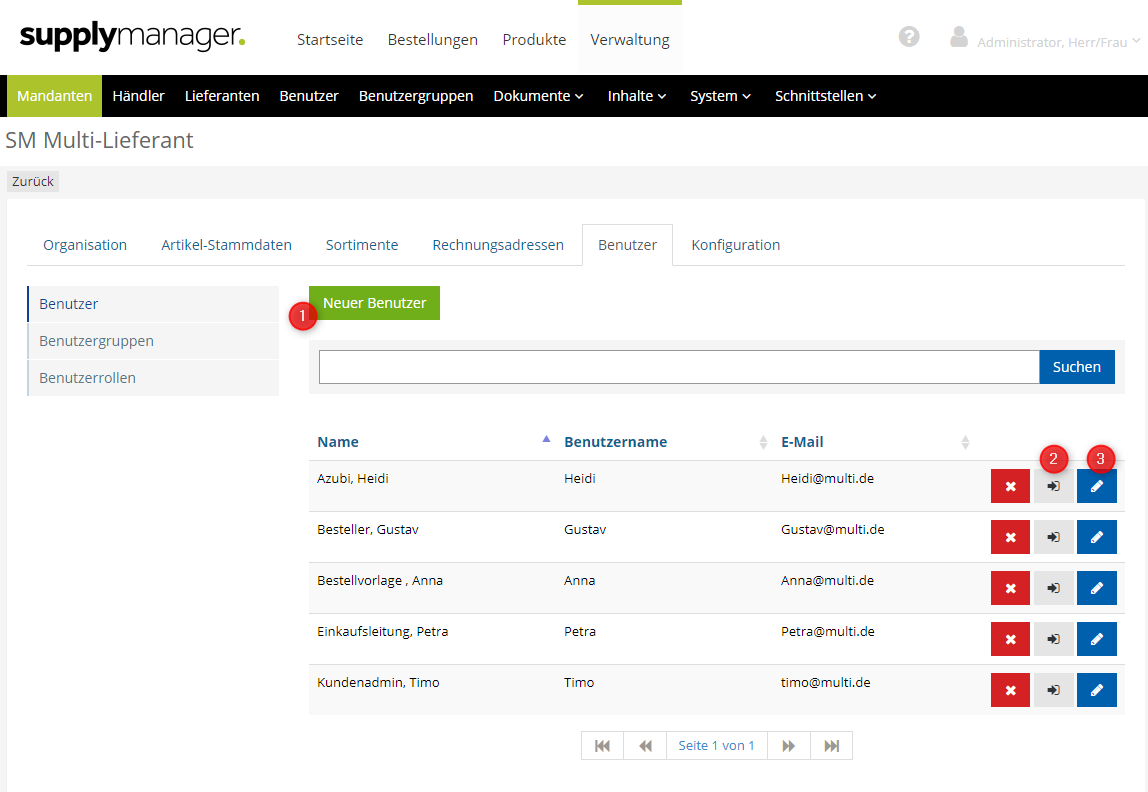Click into the user search input field
The image size is (1148, 792).
point(679,367)
